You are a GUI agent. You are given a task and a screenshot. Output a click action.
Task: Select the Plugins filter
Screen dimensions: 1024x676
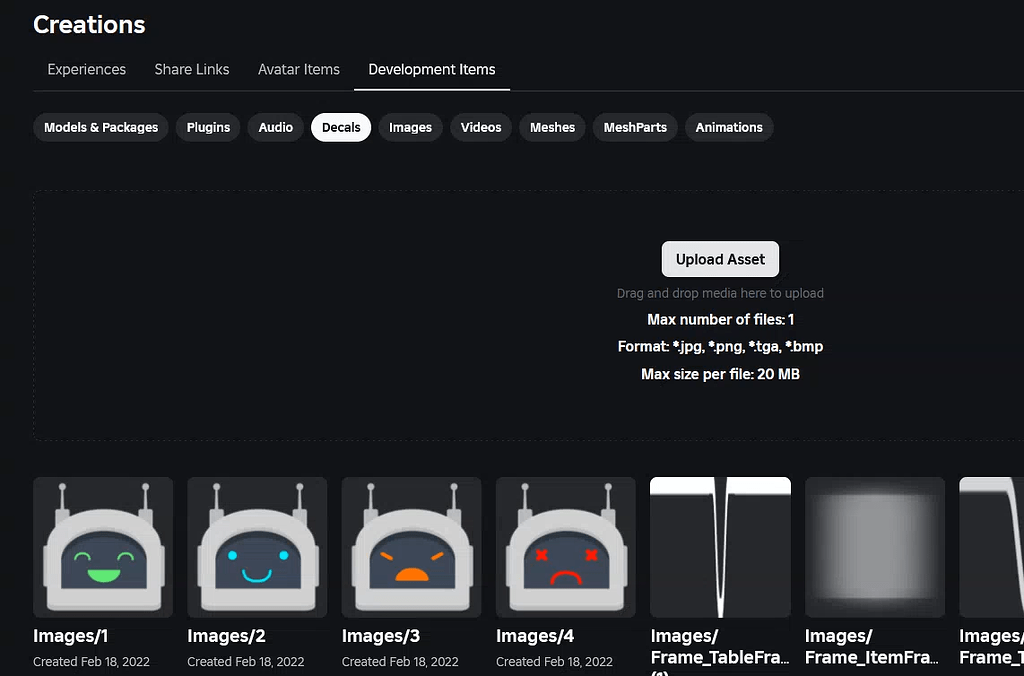click(x=207, y=127)
